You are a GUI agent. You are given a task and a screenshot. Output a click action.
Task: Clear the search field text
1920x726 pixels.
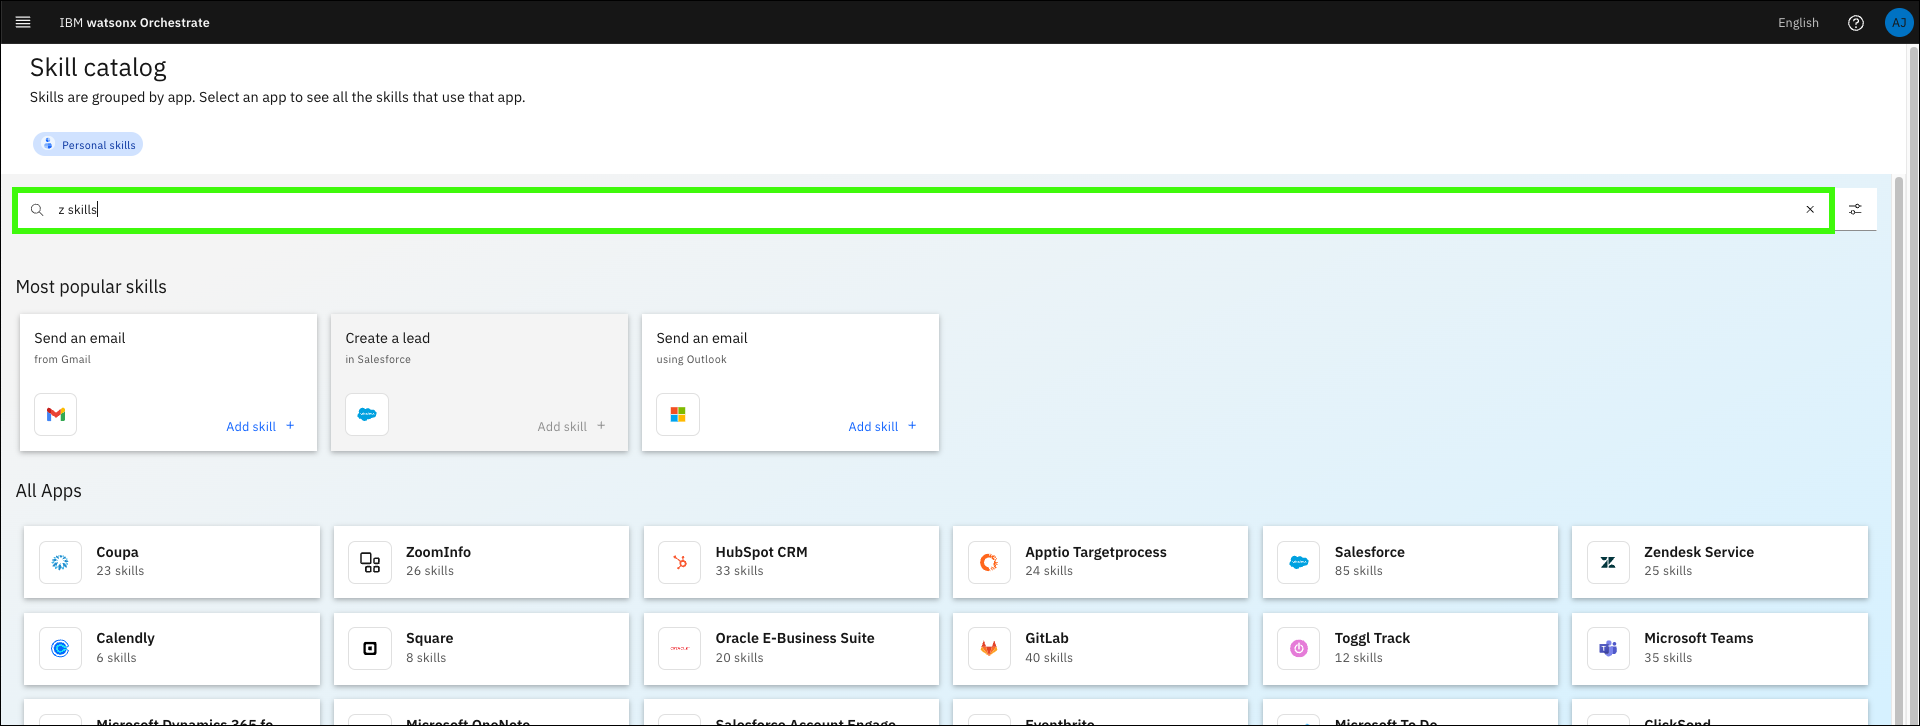point(1809,210)
